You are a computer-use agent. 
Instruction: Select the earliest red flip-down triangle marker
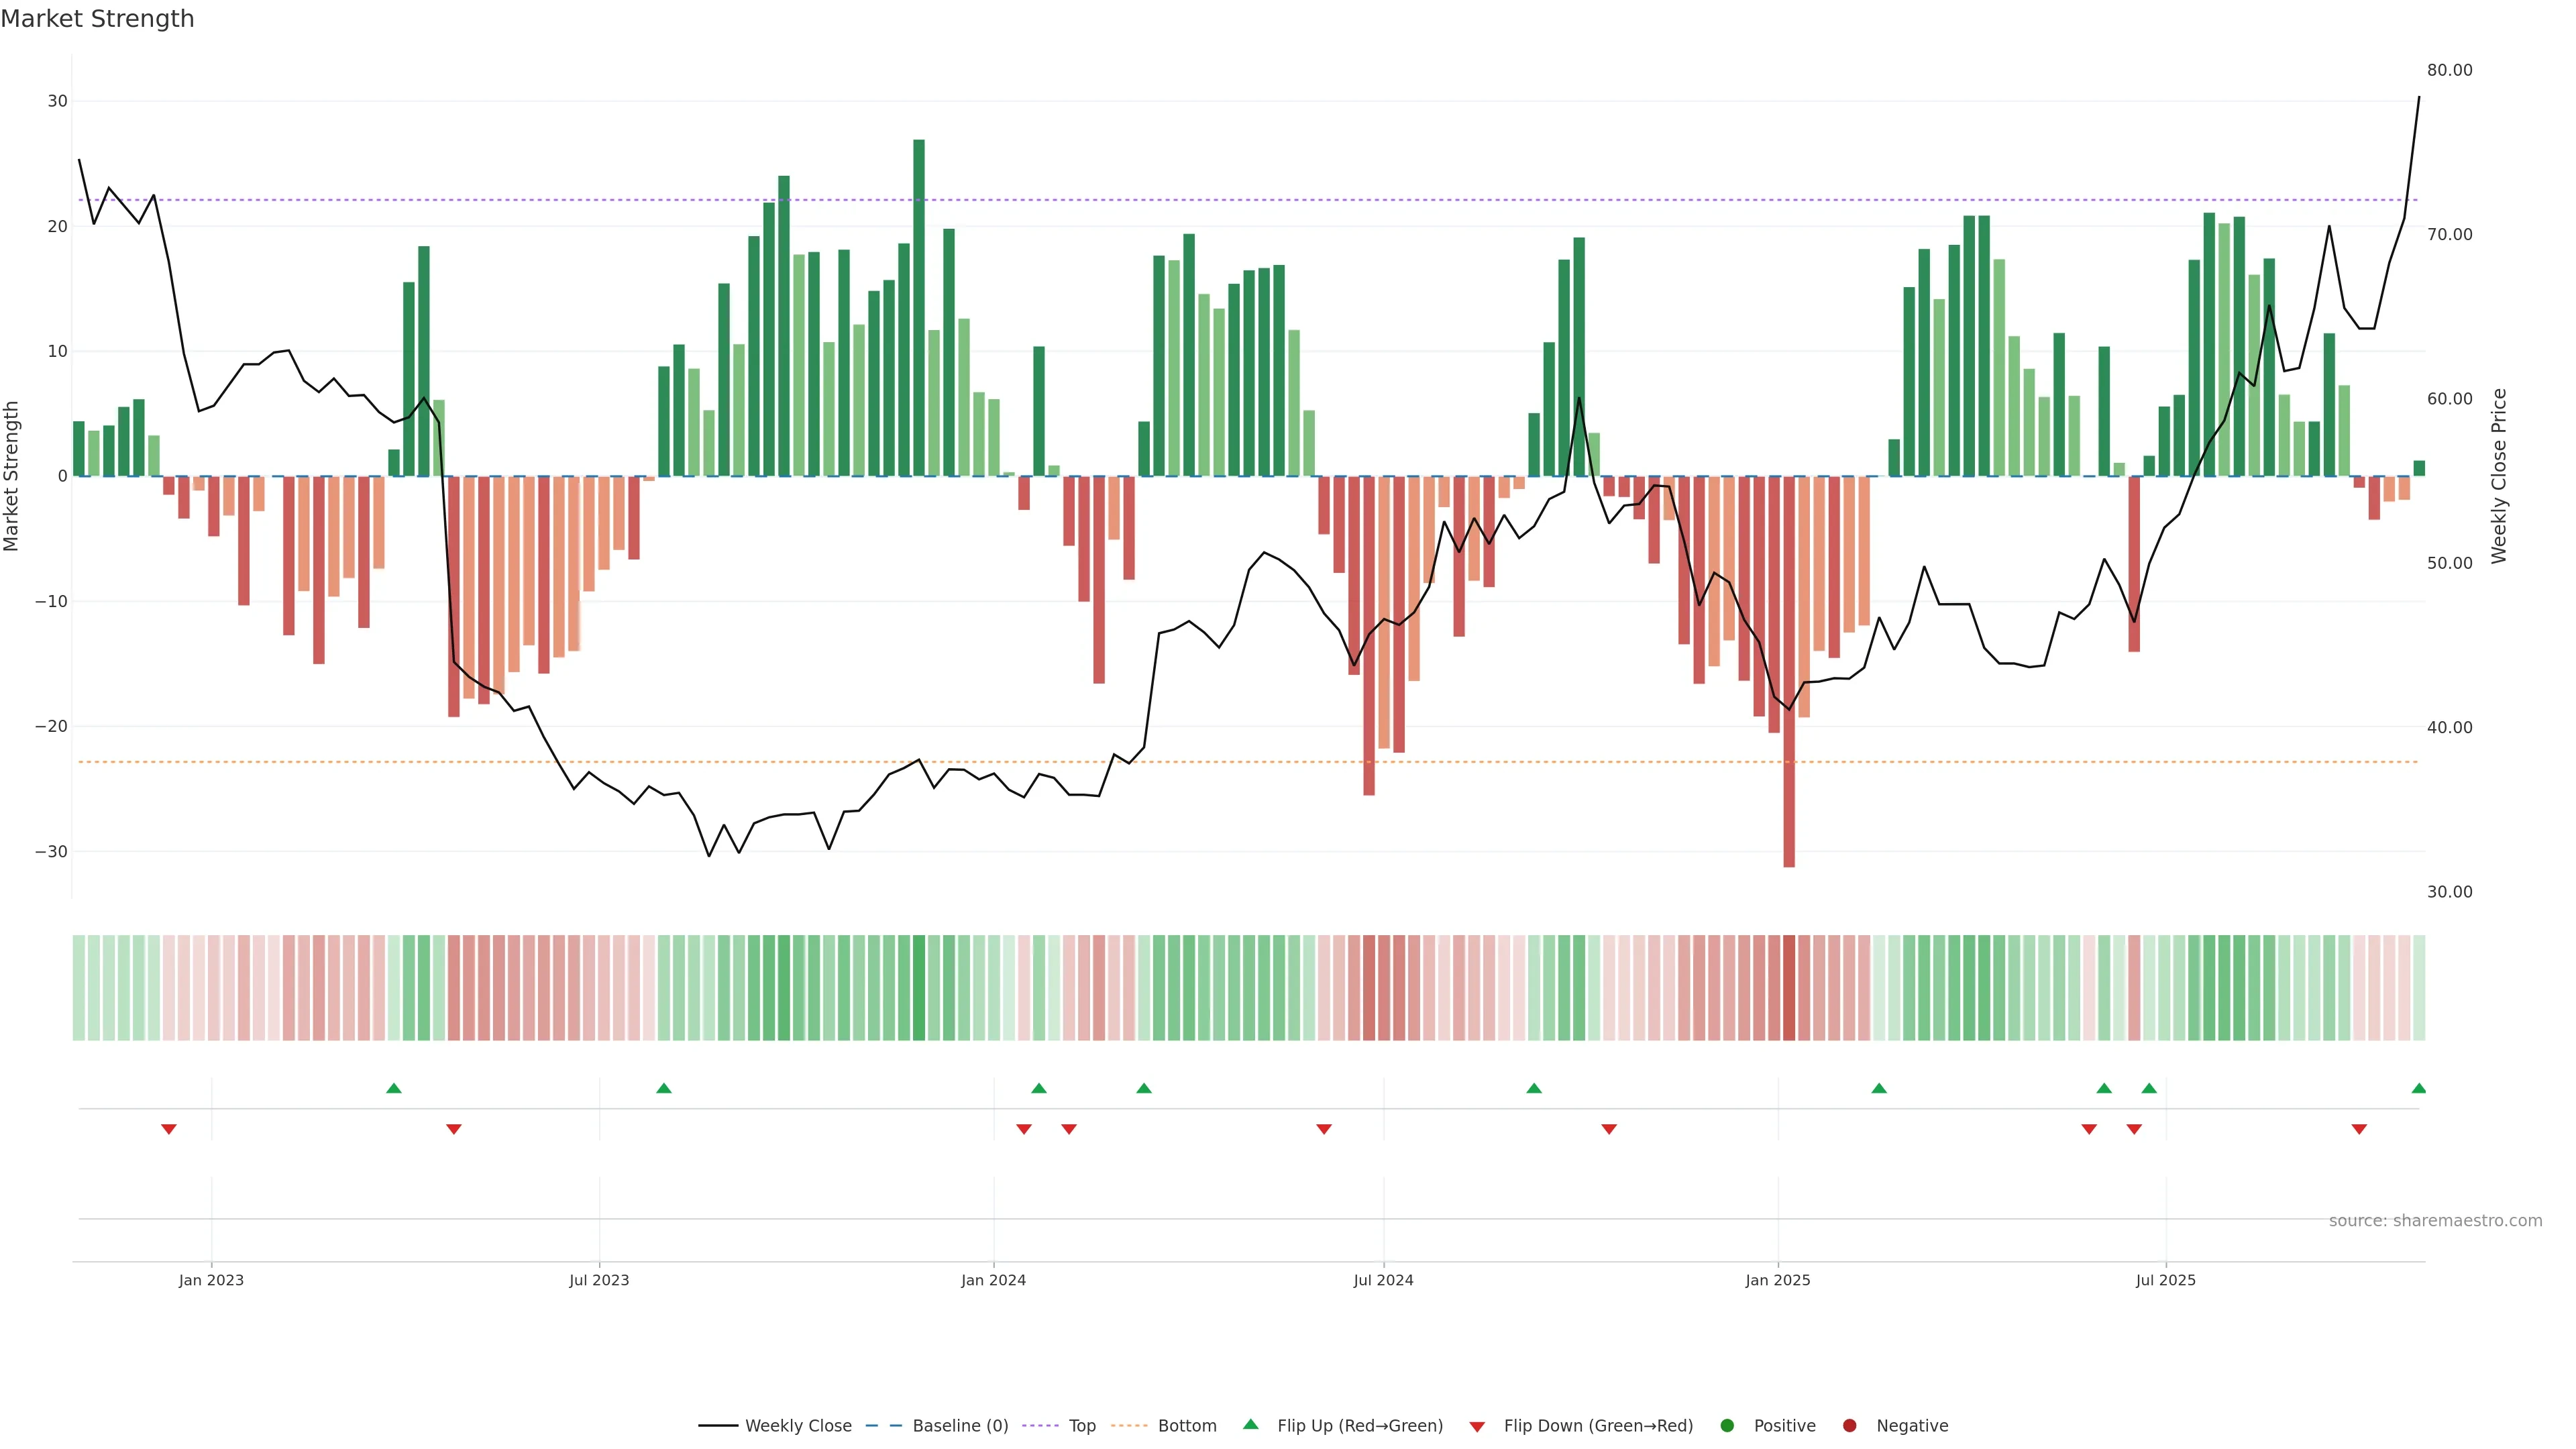[x=169, y=1129]
